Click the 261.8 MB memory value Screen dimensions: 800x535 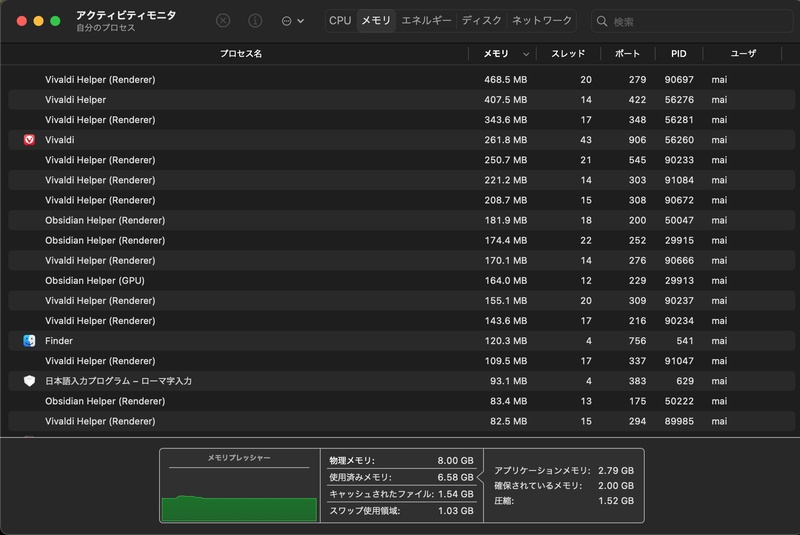click(x=506, y=140)
